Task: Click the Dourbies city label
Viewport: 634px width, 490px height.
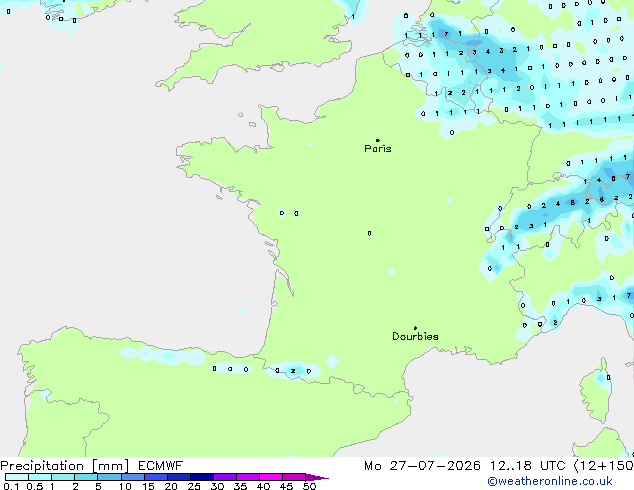Action: (x=415, y=336)
